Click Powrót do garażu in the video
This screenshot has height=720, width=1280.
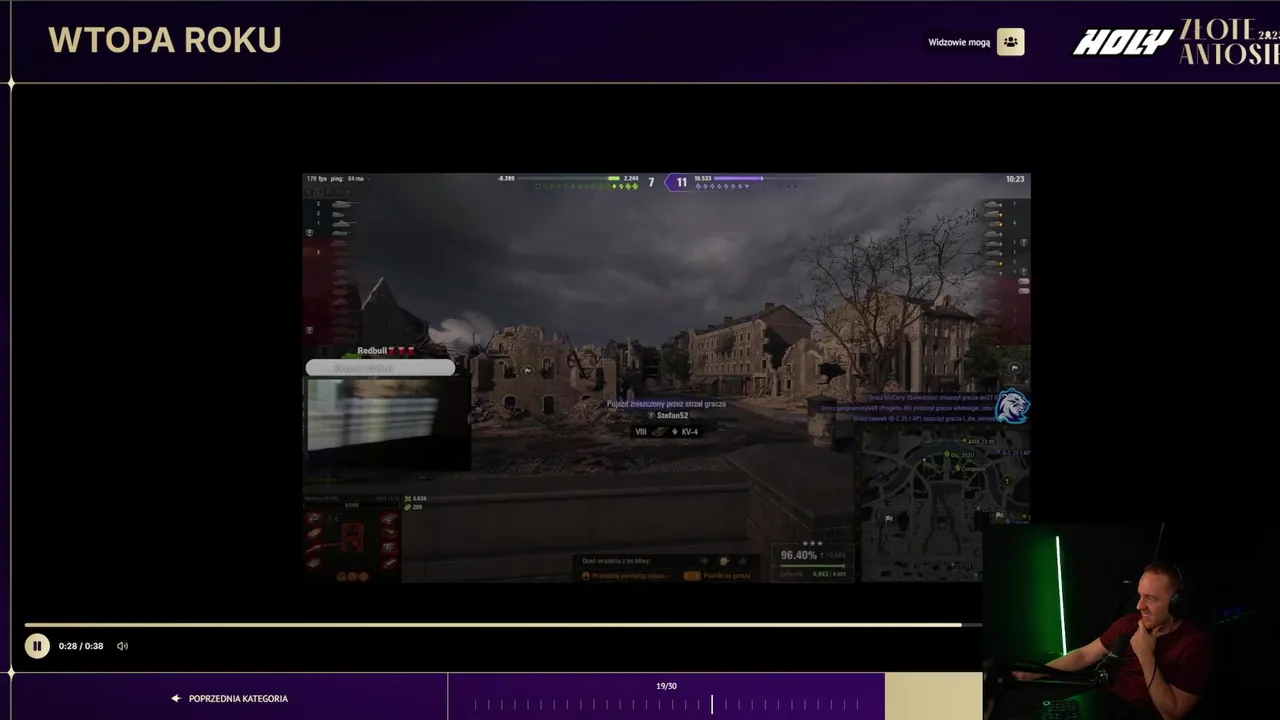727,576
